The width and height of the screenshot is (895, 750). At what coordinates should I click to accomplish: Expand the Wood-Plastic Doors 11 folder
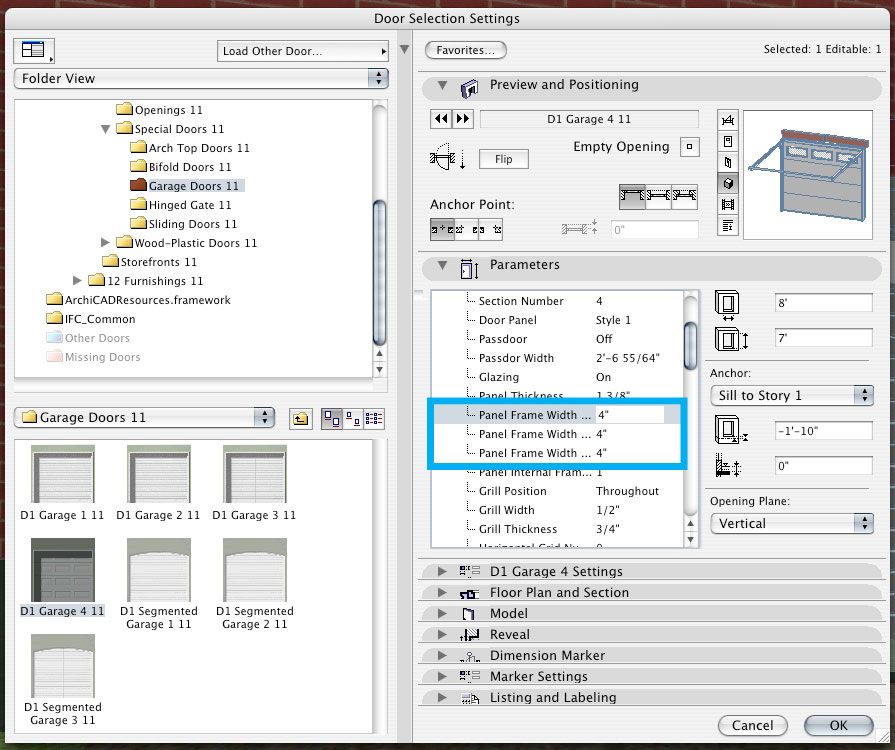pyautogui.click(x=106, y=243)
